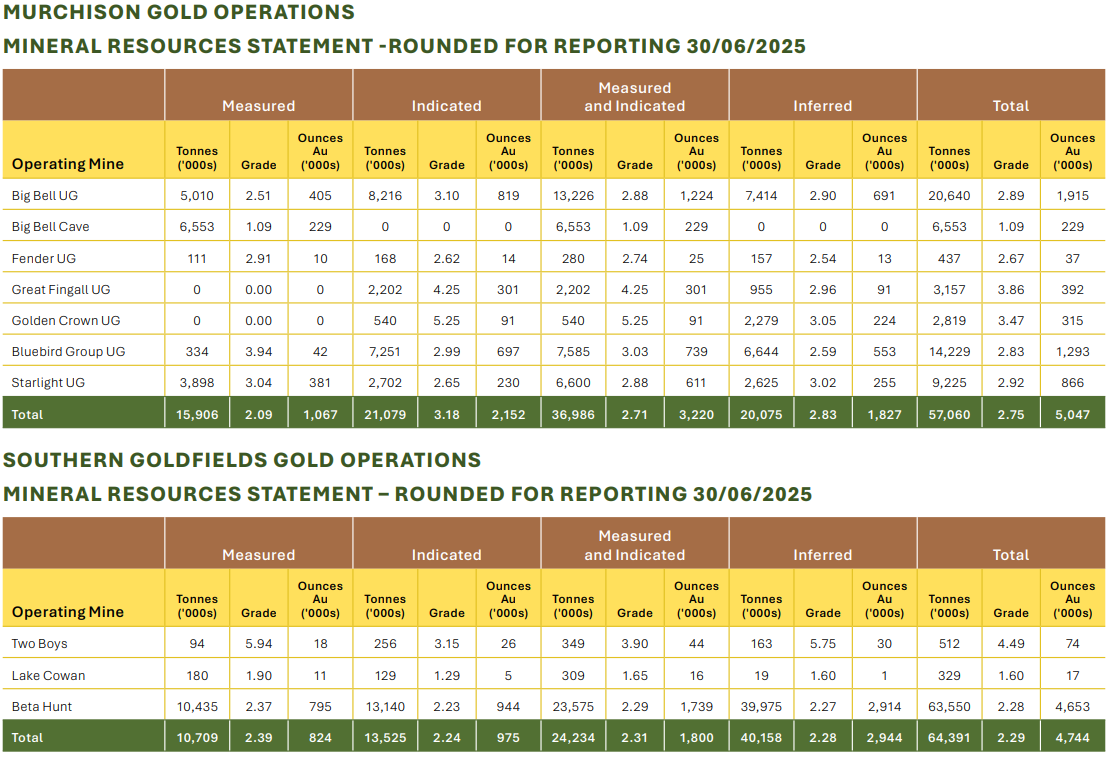Select Murchison total ounces value 5,047

coord(1072,414)
